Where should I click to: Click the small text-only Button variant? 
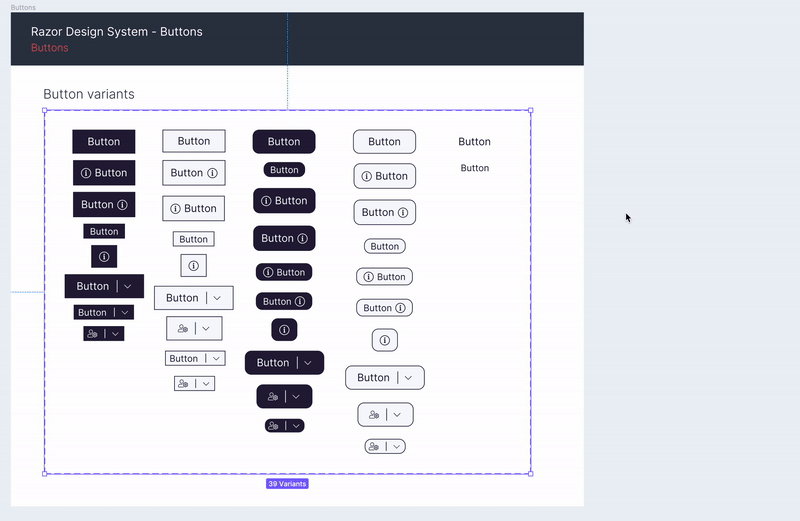(474, 168)
